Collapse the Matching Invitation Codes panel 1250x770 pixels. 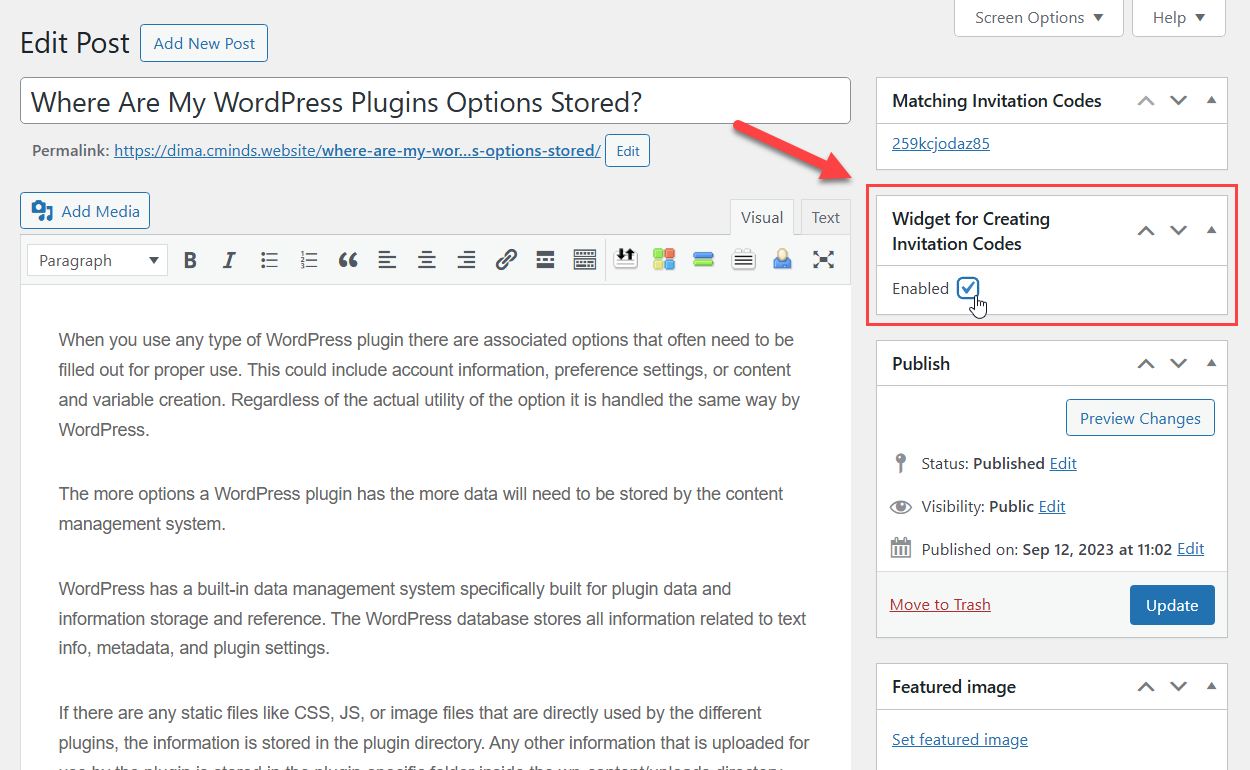click(1211, 101)
